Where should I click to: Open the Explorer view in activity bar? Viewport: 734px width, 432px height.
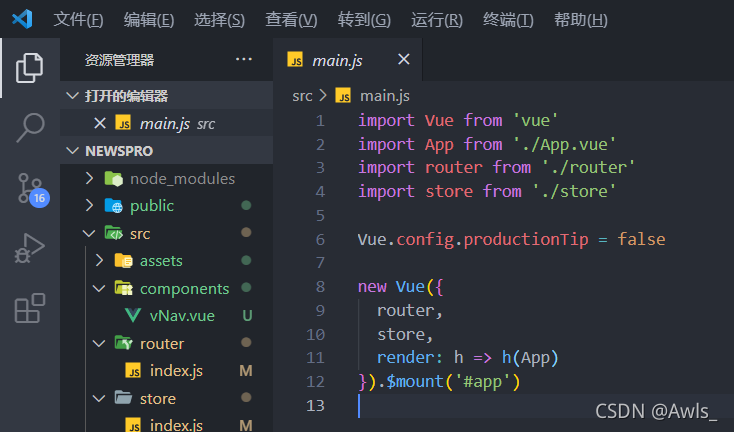[29, 68]
